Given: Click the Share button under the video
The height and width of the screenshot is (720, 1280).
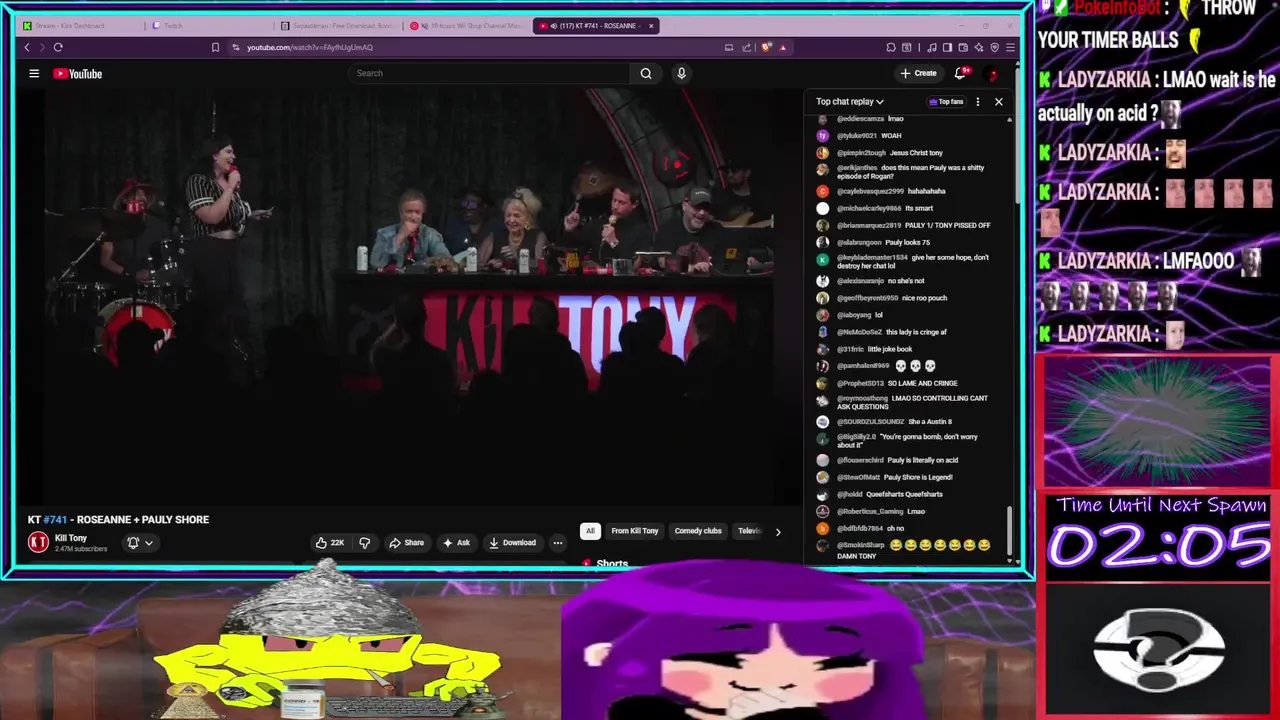Looking at the screenshot, I should pos(407,543).
